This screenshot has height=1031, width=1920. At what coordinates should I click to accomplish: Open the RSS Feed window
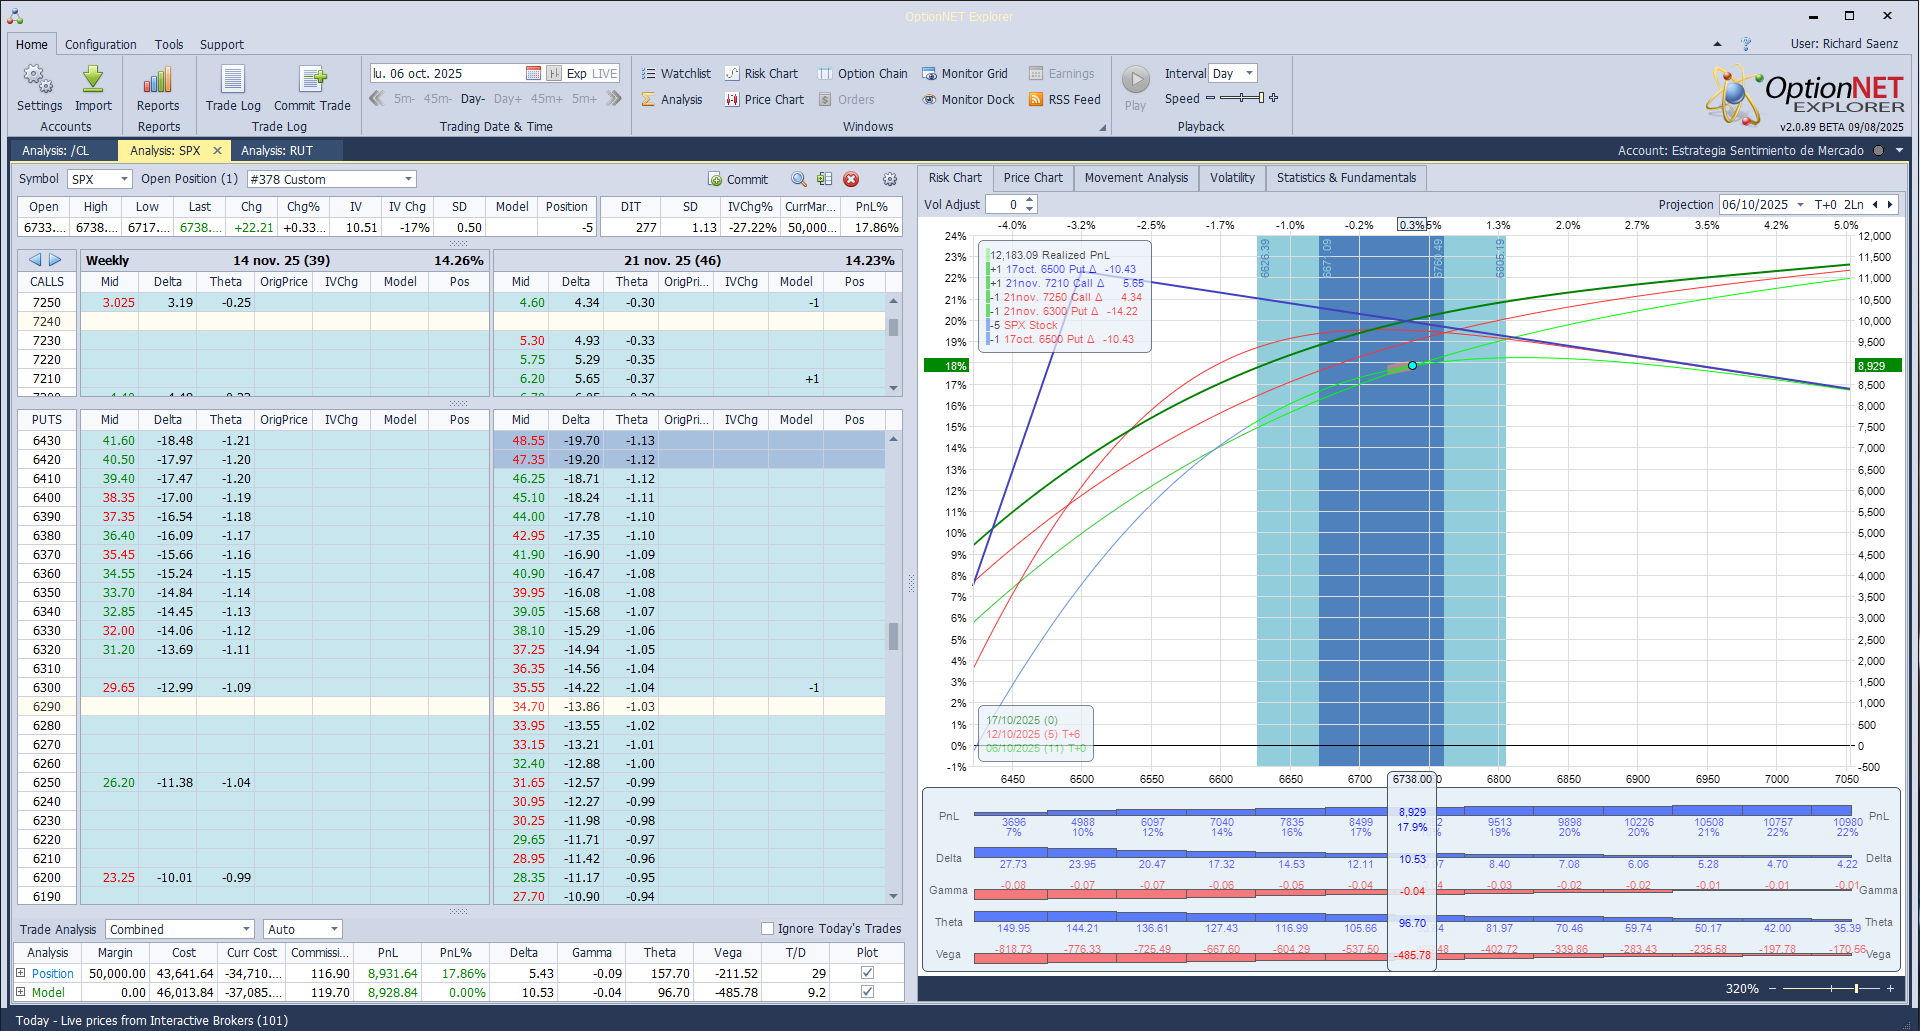click(x=1064, y=100)
